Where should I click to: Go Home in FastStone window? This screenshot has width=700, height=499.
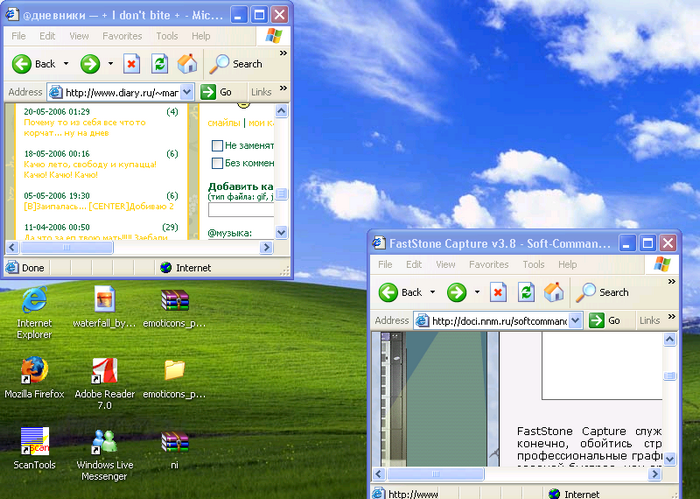(x=554, y=292)
